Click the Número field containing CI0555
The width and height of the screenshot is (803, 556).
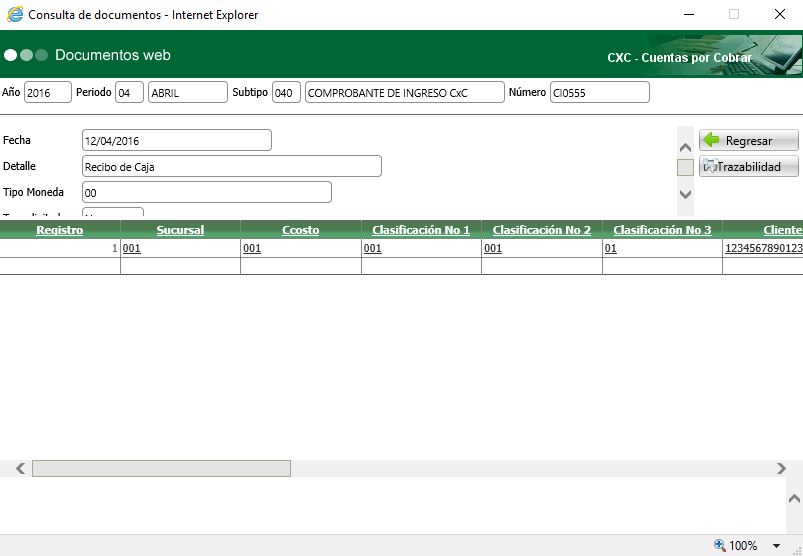pos(598,93)
